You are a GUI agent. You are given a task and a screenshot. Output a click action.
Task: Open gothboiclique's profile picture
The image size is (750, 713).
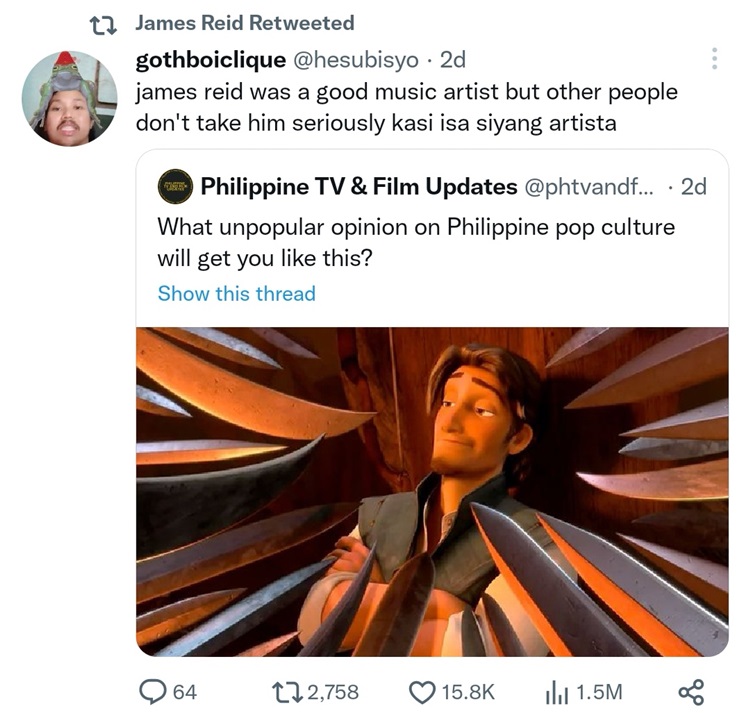tap(69, 98)
